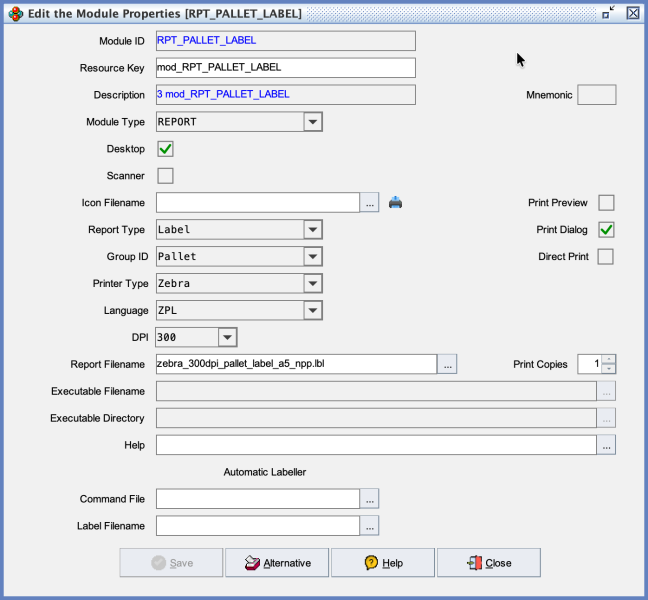
Task: Toggle the Direct Print checkbox
Action: [605, 256]
